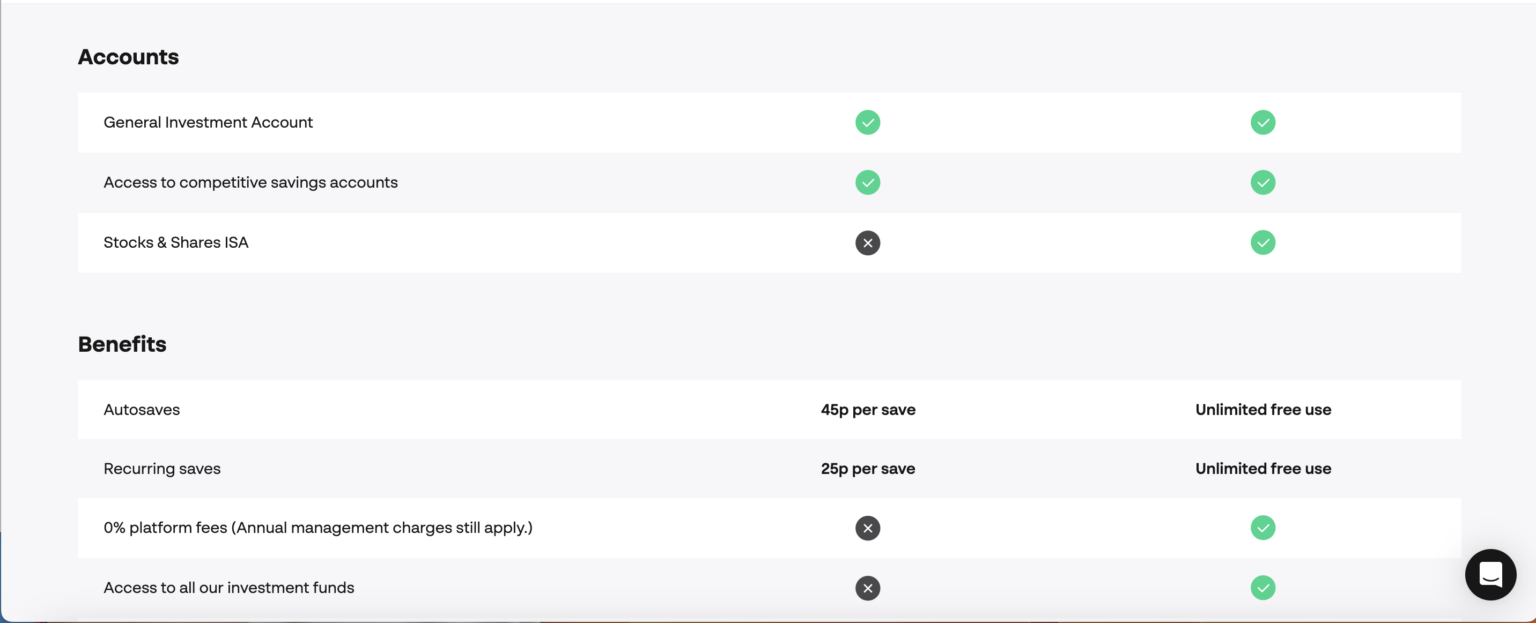Toggle the check in the savings accounts row, right column

(1263, 182)
